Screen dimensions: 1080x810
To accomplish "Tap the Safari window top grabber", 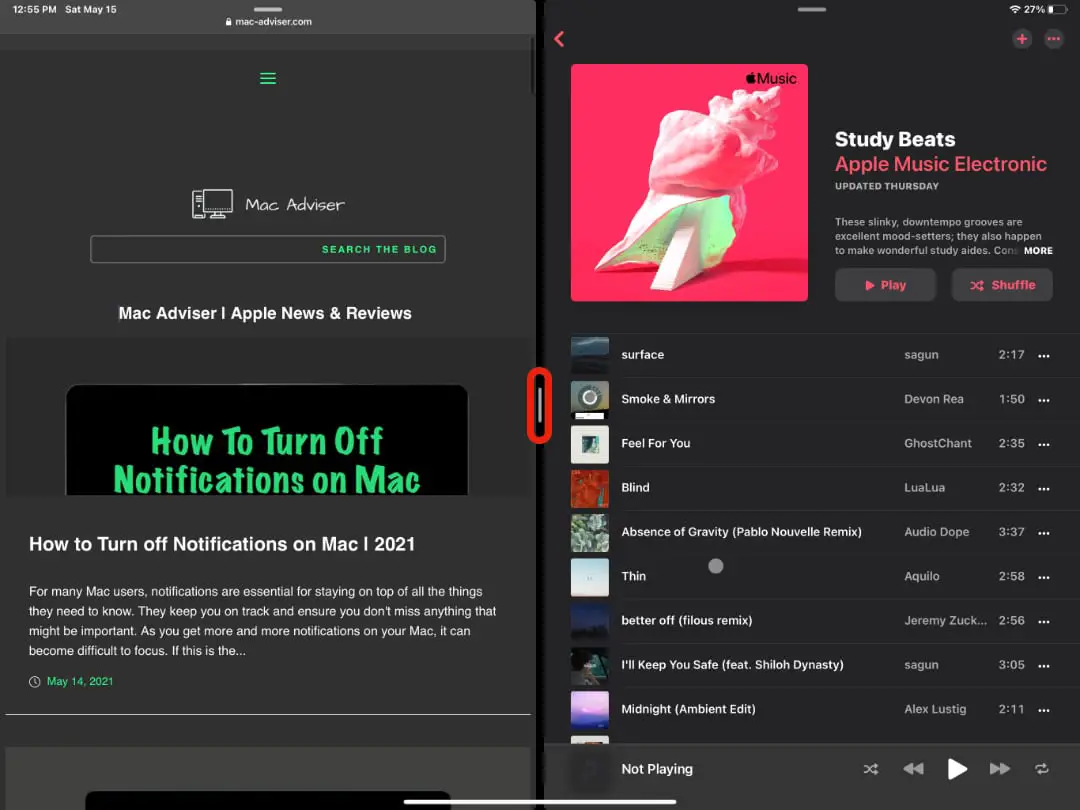I will pos(267,9).
